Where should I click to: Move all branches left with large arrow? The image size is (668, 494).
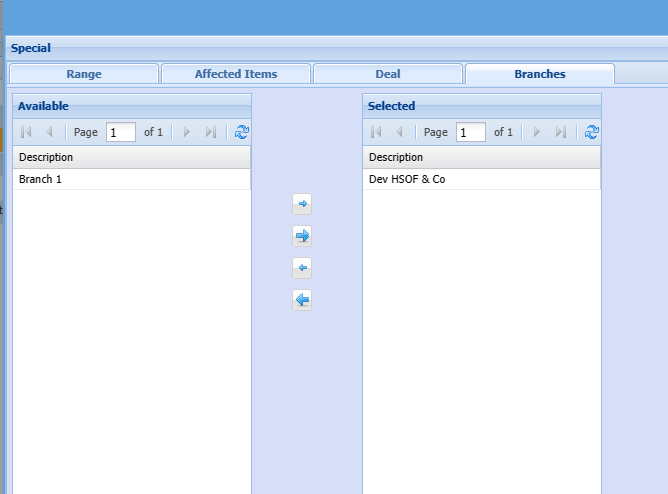[x=302, y=300]
